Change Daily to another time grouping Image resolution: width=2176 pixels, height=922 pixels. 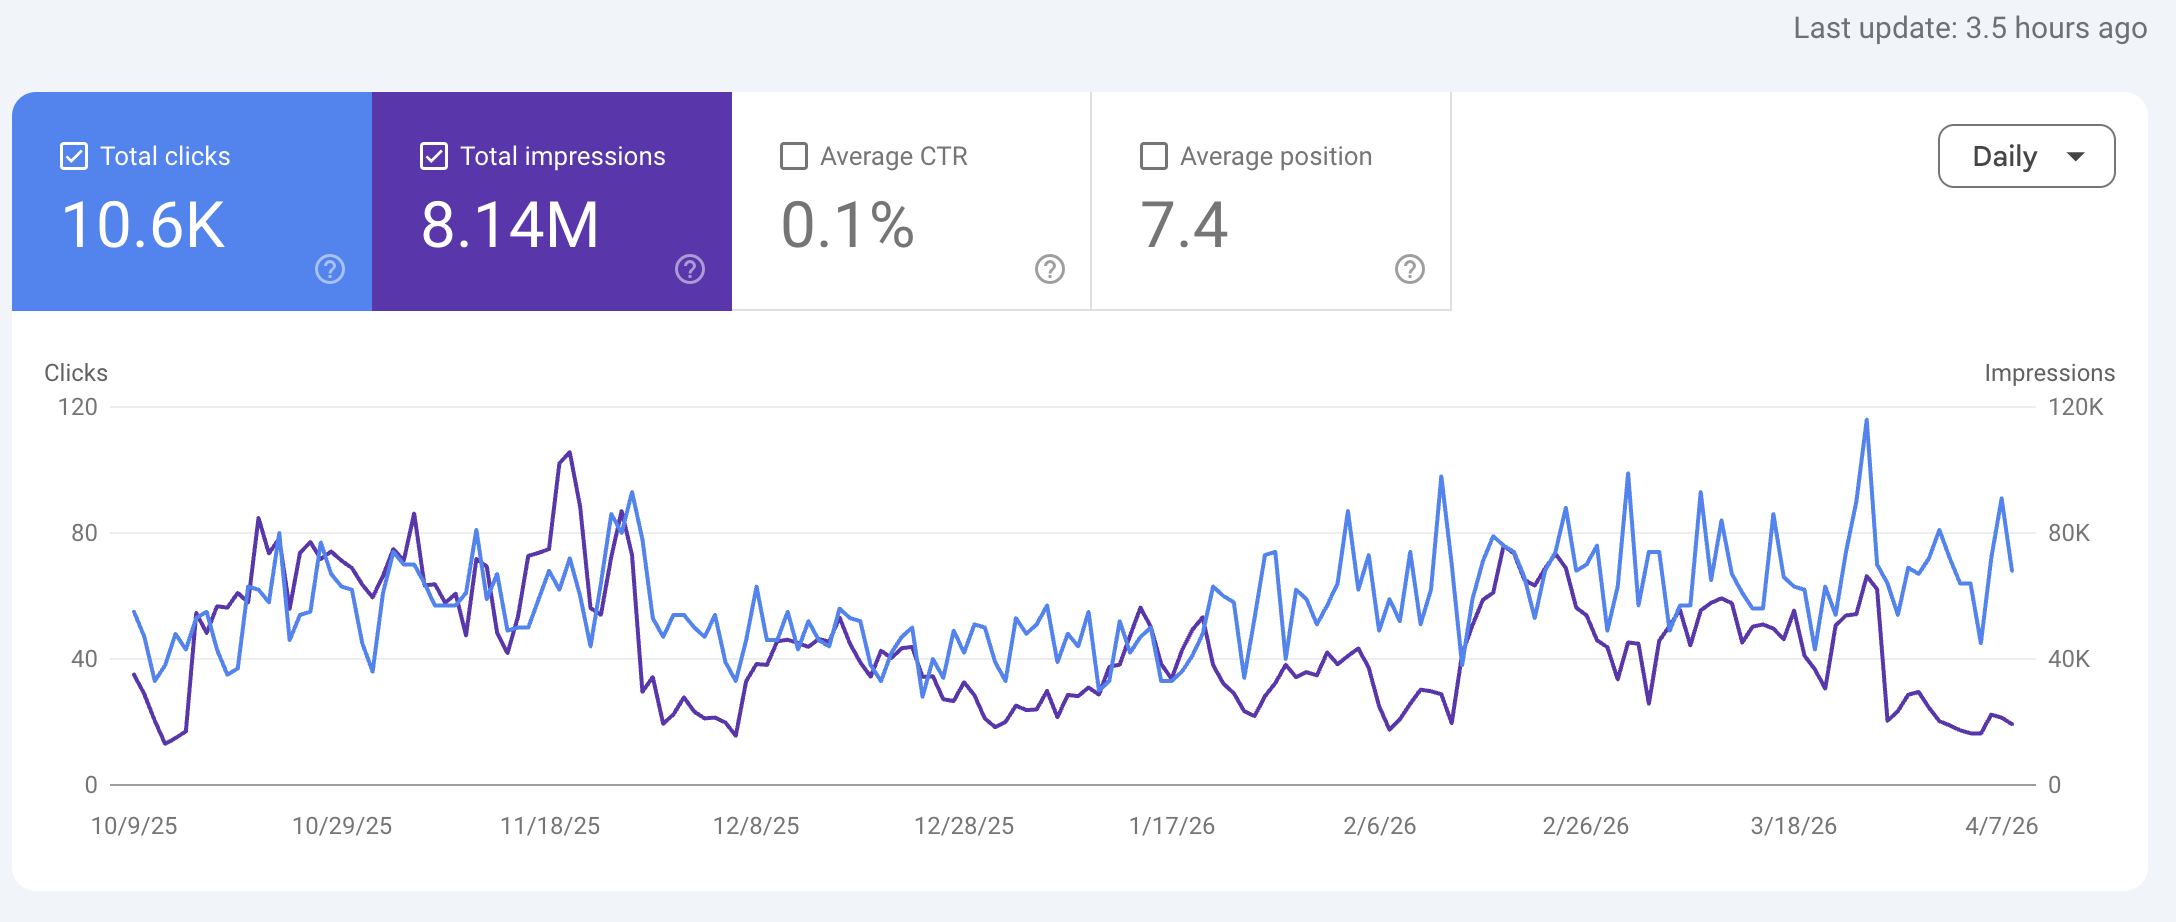pyautogui.click(x=2025, y=156)
